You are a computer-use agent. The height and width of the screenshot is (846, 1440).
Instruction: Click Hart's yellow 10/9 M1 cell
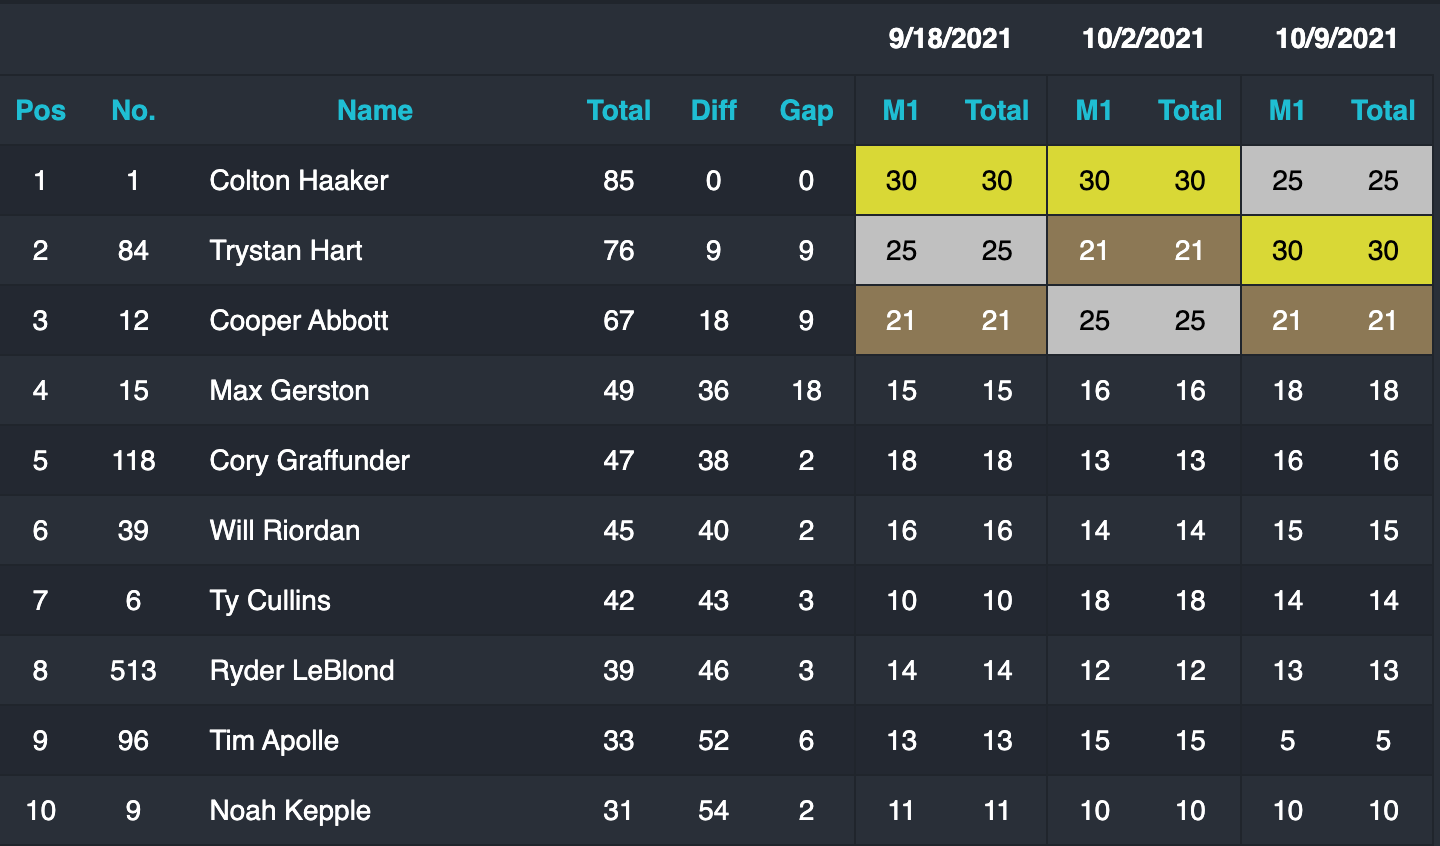pyautogui.click(x=1287, y=251)
